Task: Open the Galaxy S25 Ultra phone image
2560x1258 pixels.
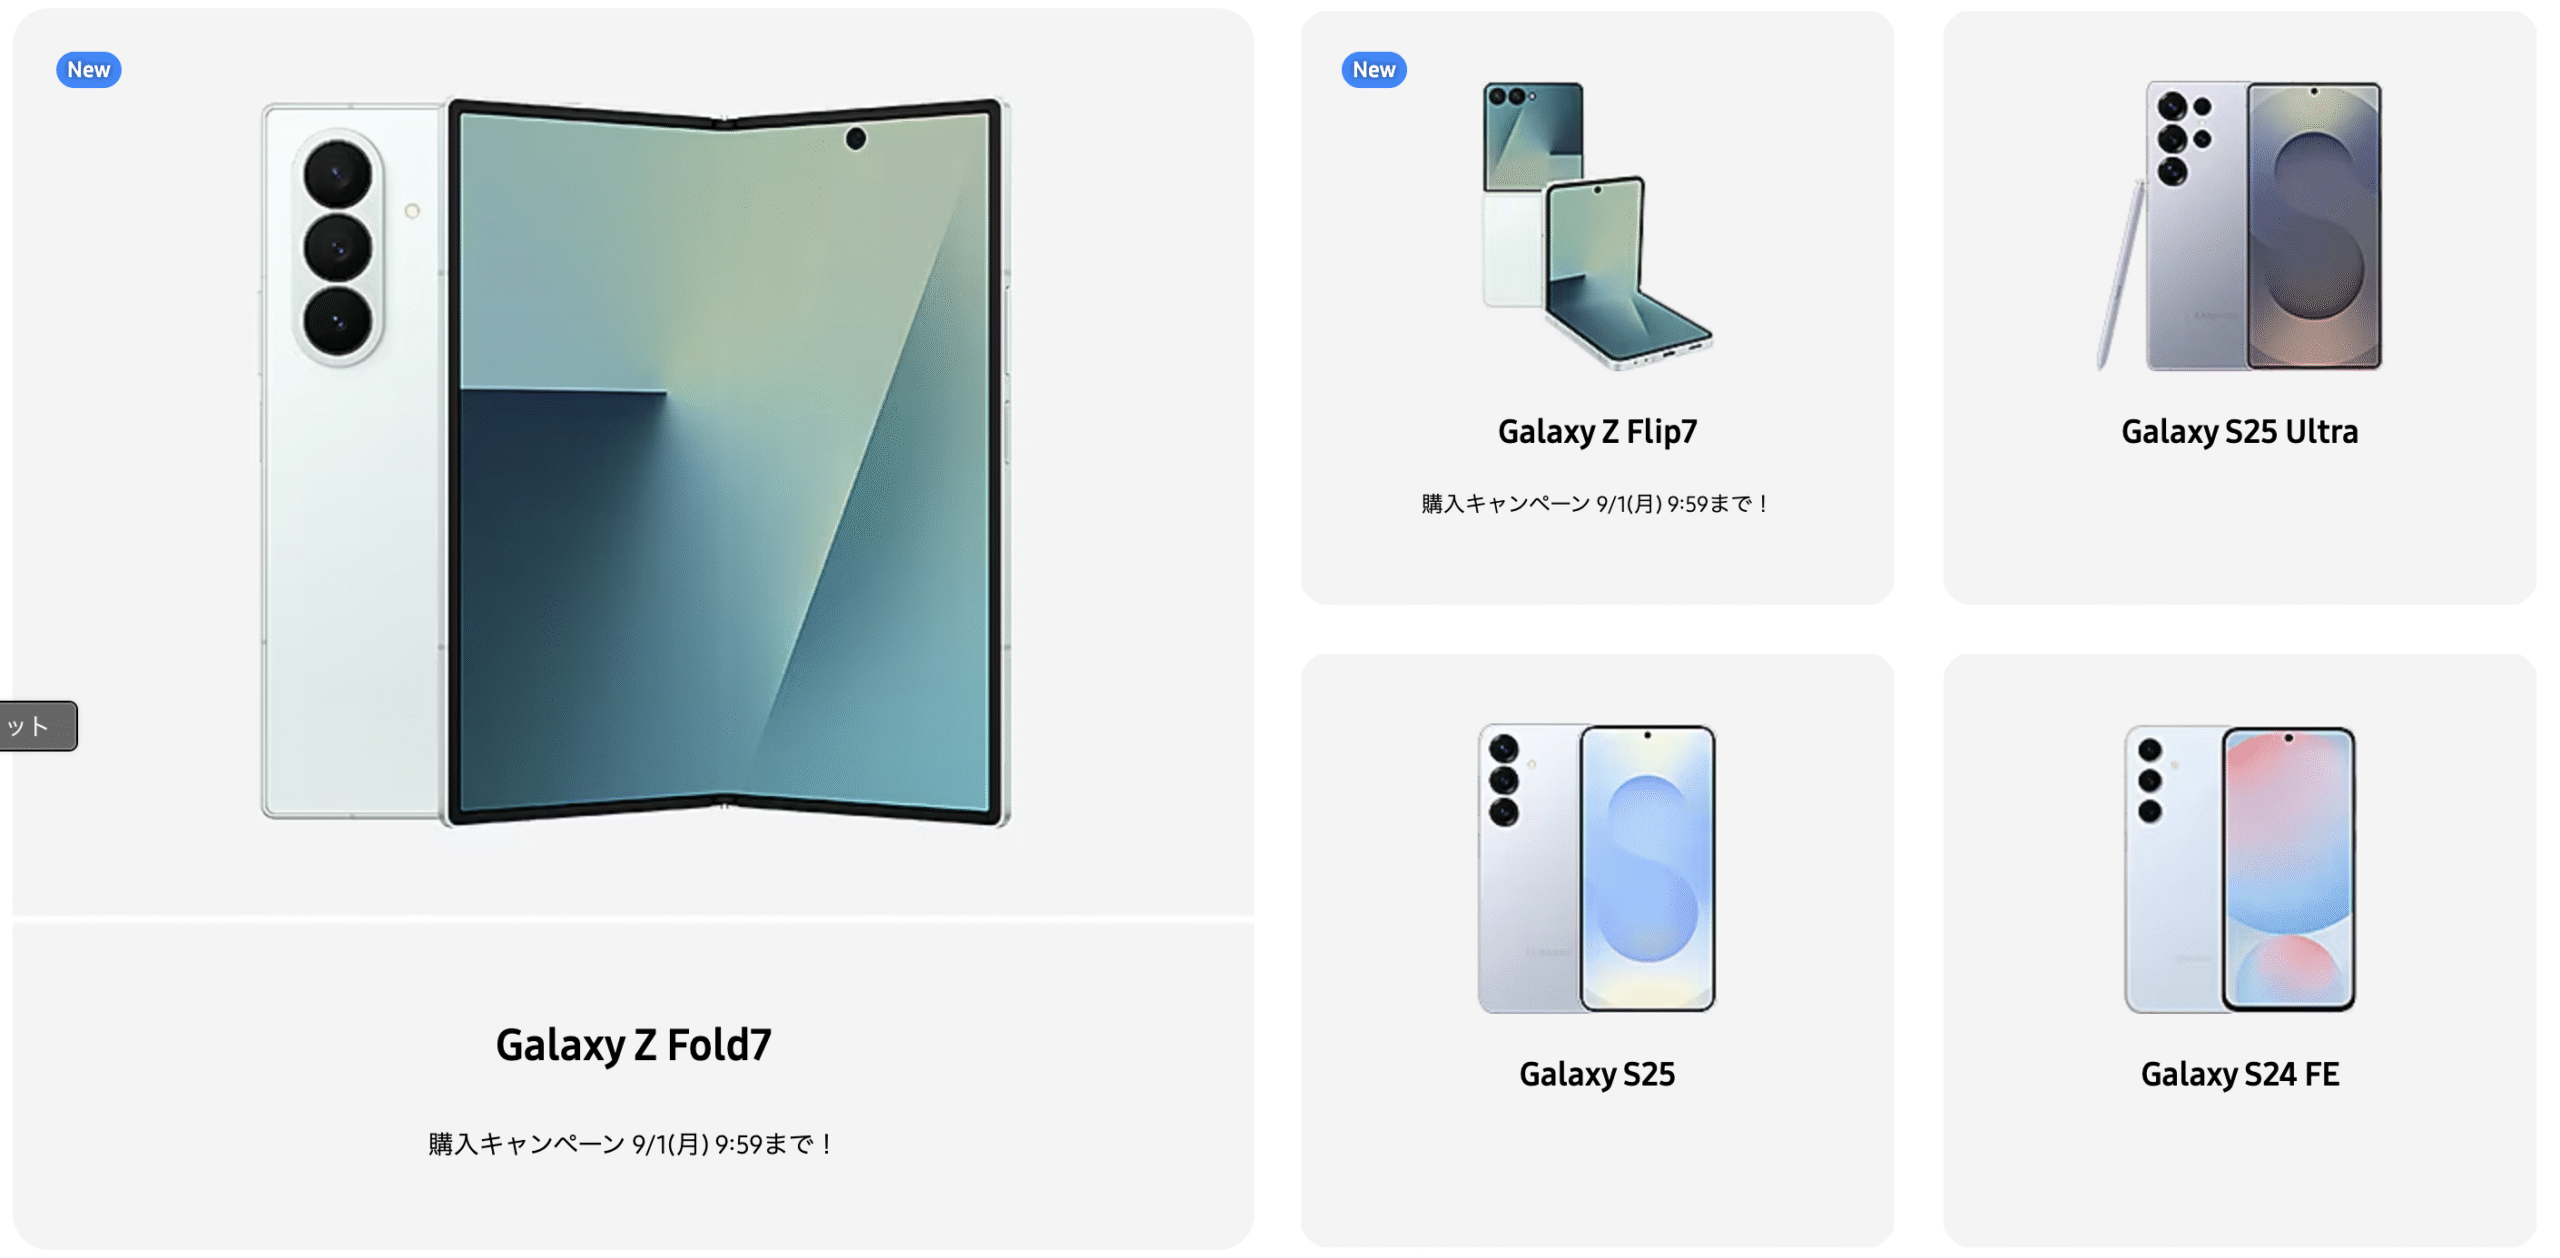Action: [x=2239, y=226]
